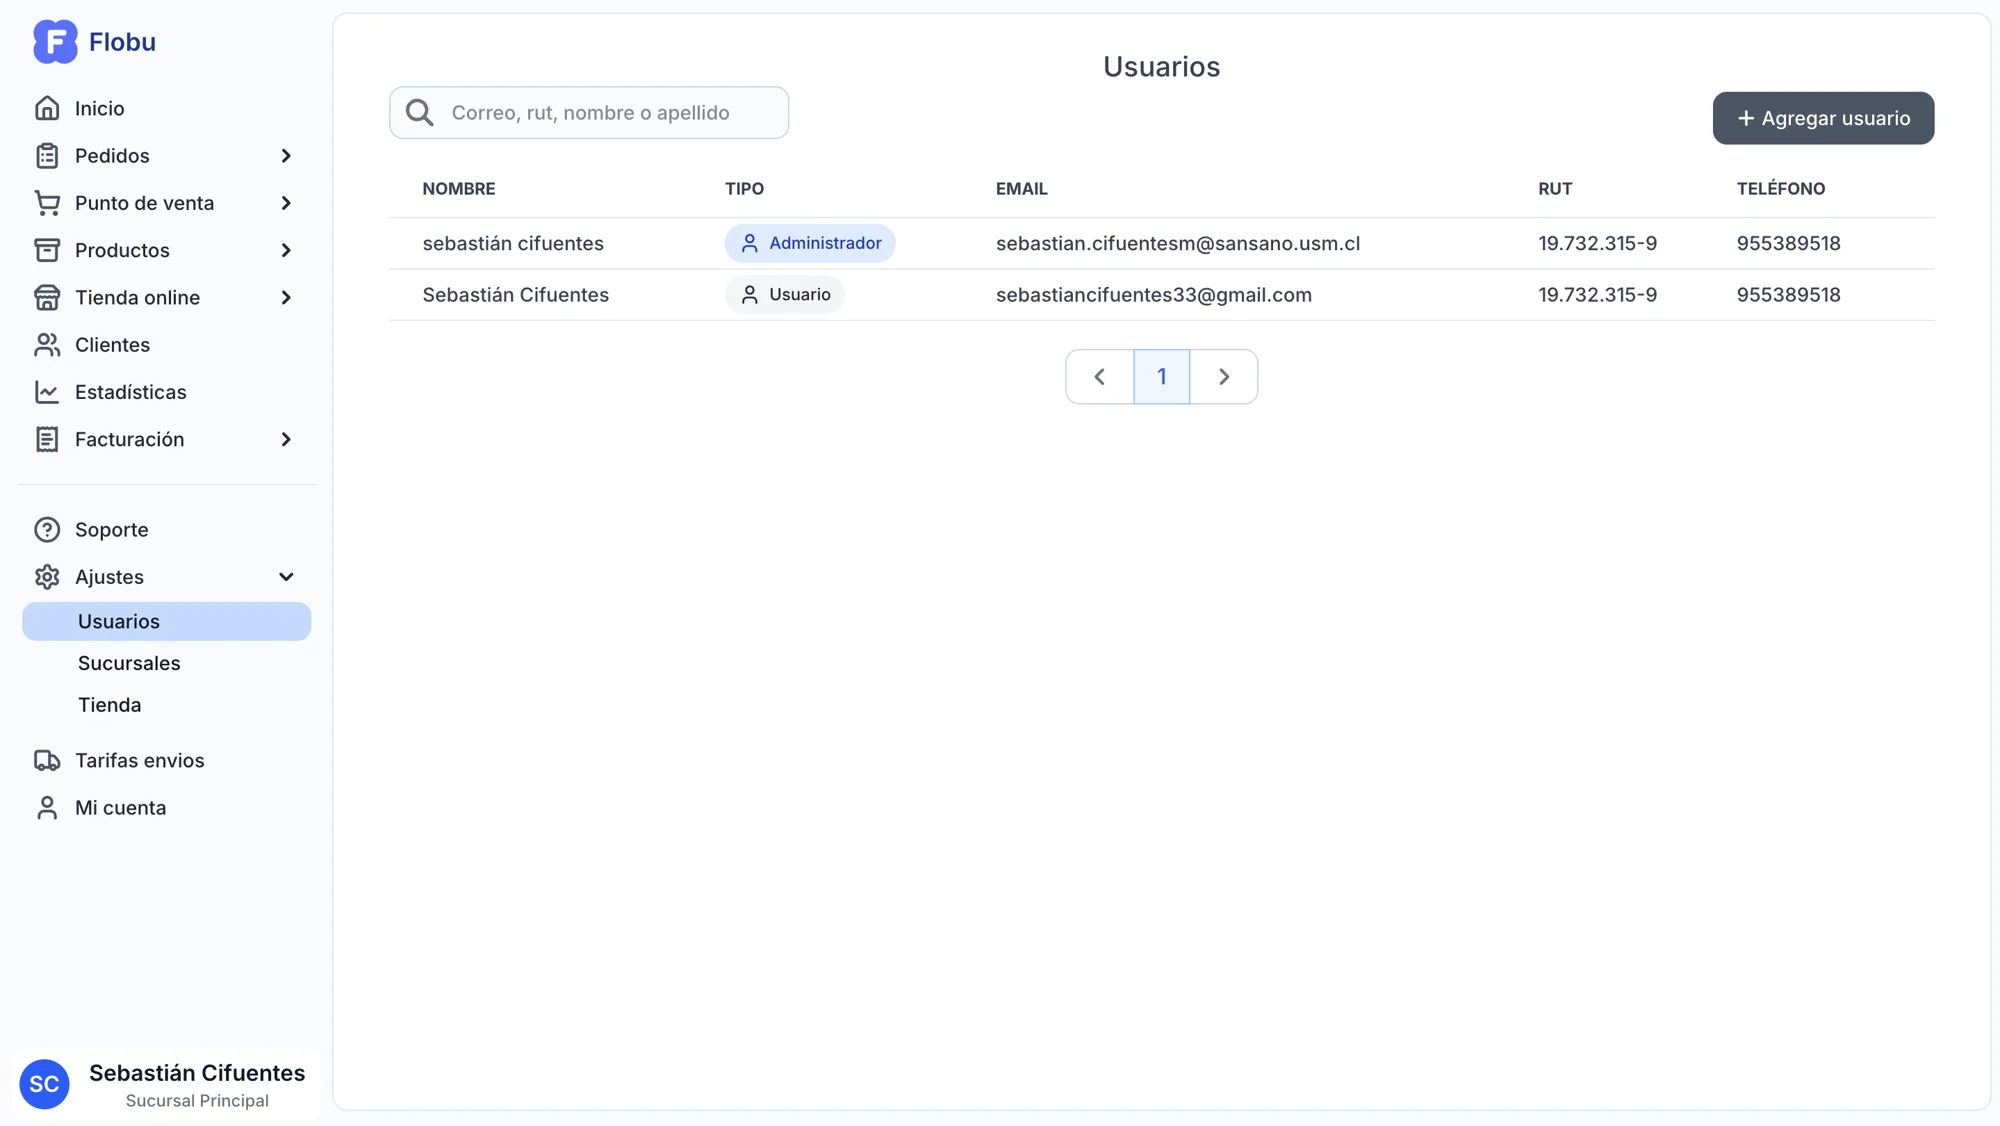Viewport: 2000px width, 1126px height.
Task: Click the Administrador type badge
Action: pyautogui.click(x=809, y=243)
